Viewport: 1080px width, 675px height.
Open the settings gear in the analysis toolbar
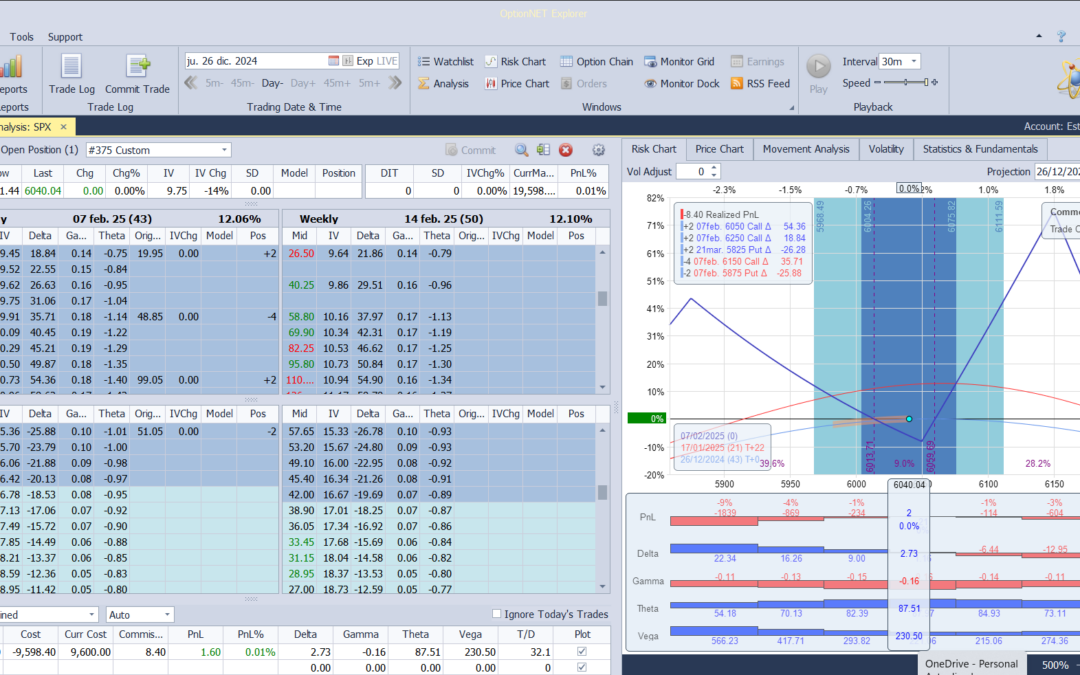[x=598, y=150]
